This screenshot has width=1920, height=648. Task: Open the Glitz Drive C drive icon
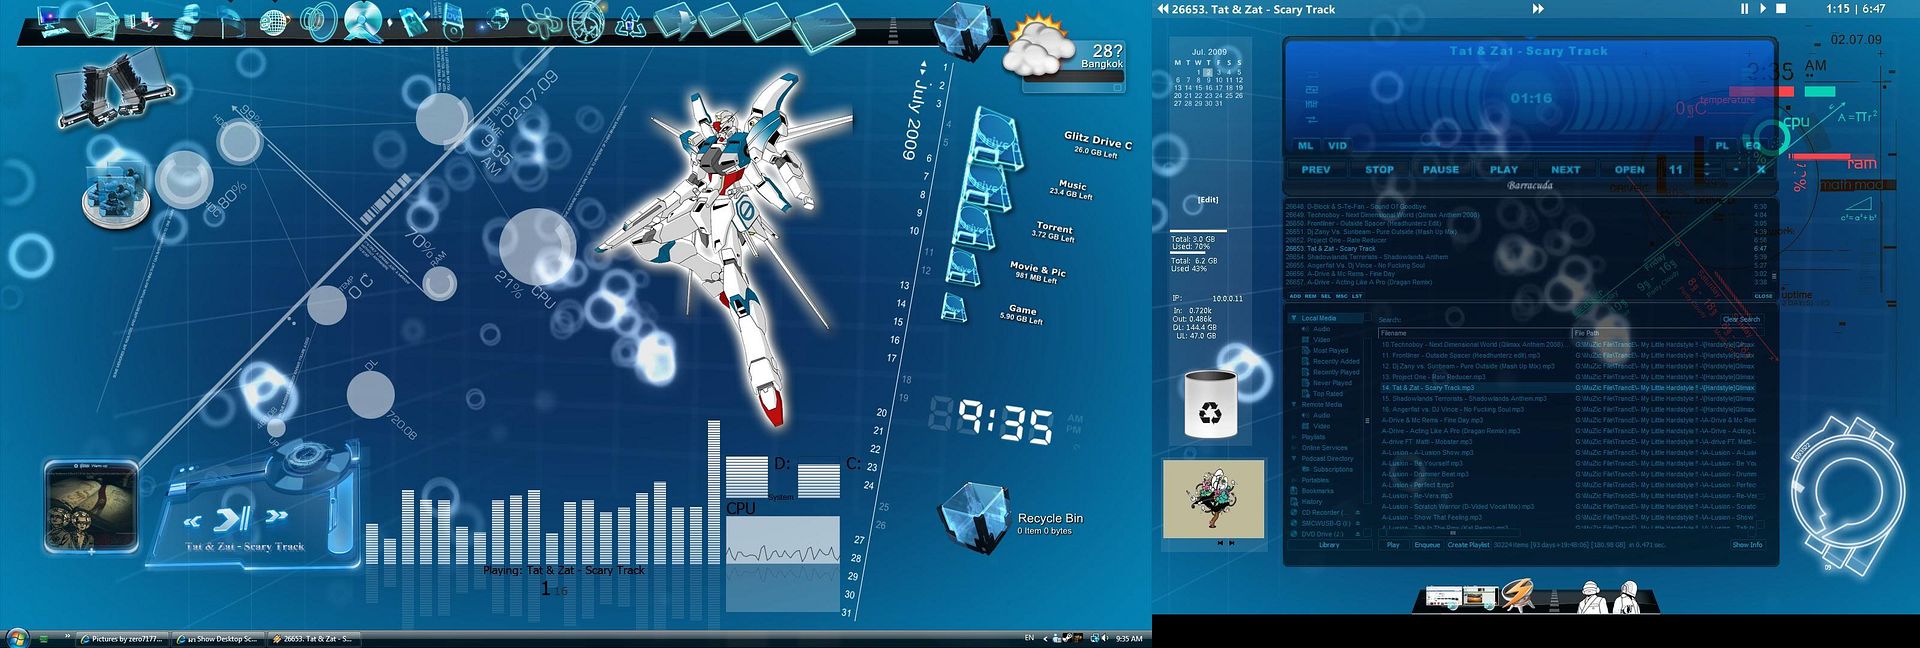coord(995,141)
